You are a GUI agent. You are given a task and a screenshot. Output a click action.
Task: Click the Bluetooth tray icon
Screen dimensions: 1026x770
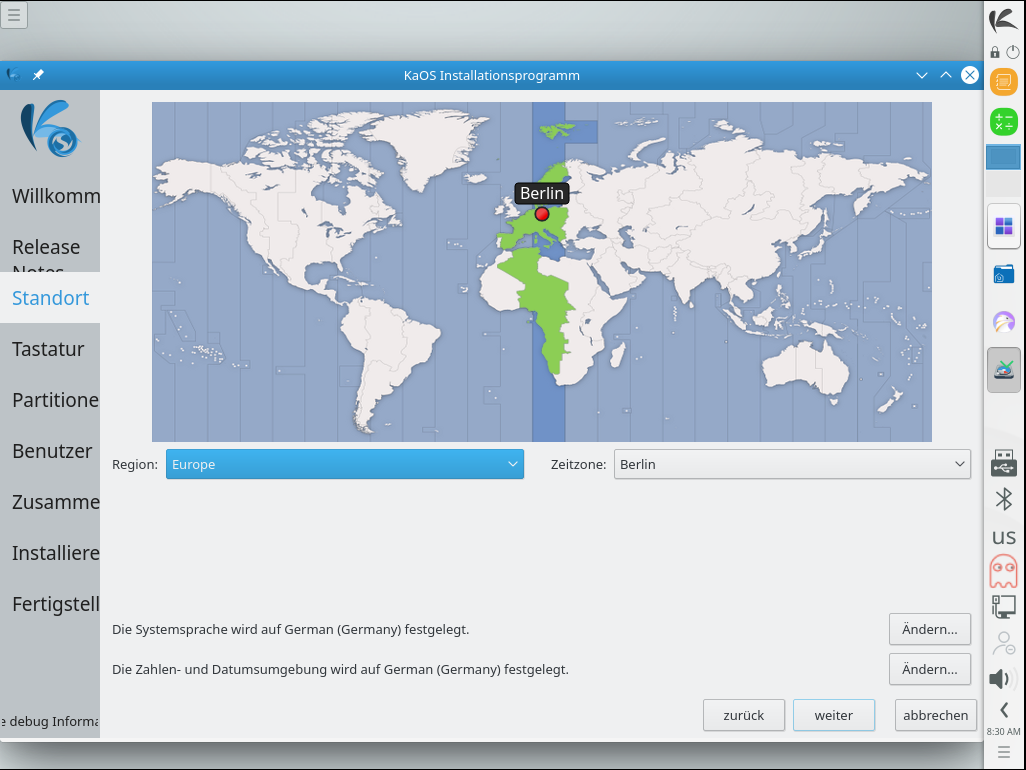pos(1003,499)
